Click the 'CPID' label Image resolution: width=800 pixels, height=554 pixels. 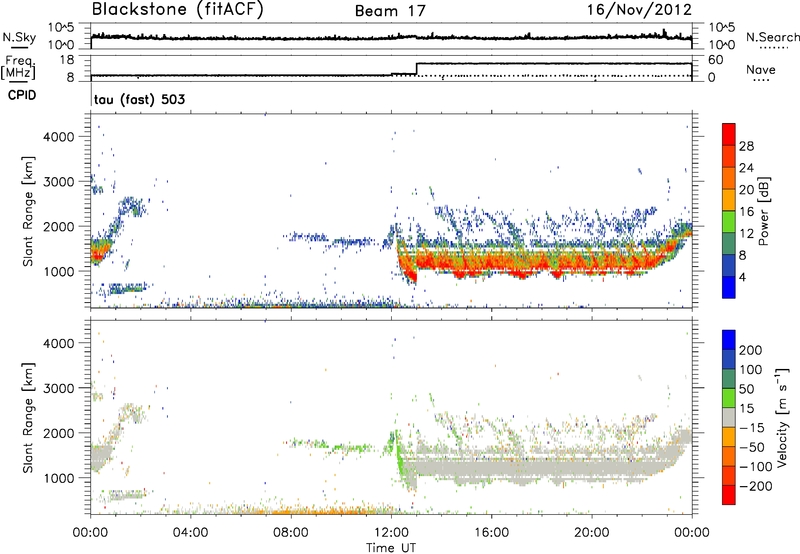(22, 95)
